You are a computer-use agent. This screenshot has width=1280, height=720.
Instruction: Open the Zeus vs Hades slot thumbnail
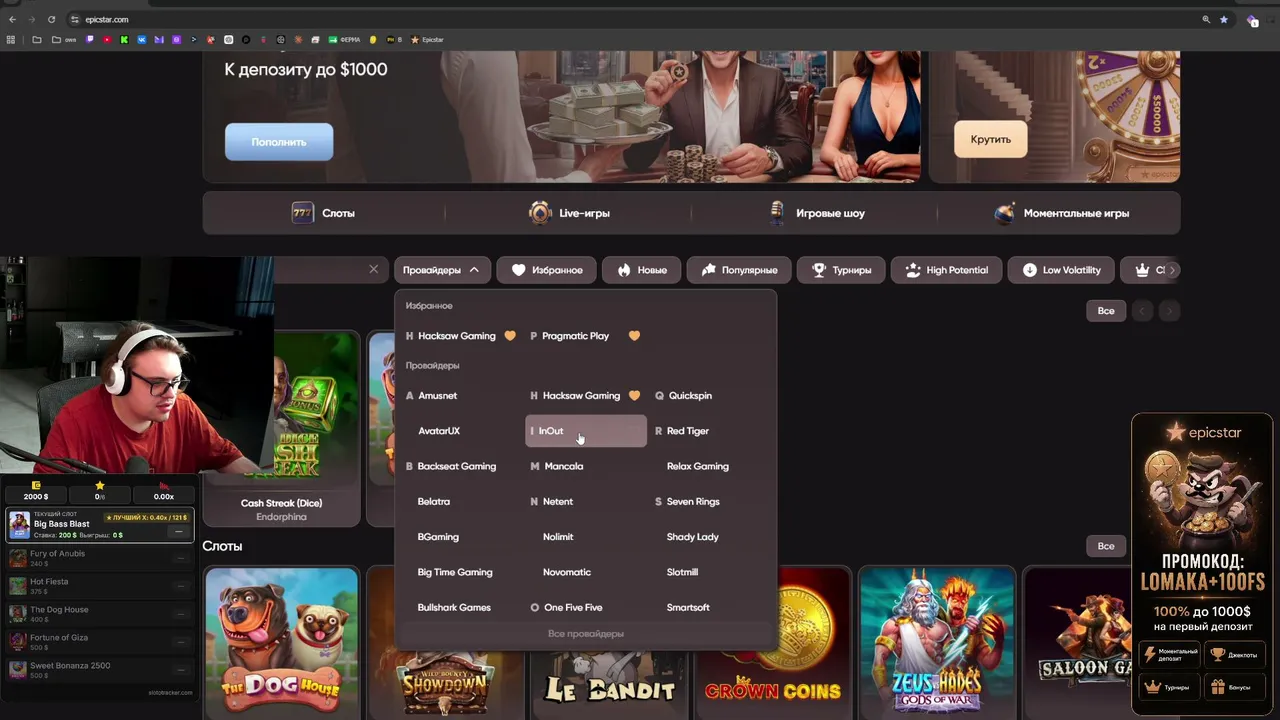937,642
